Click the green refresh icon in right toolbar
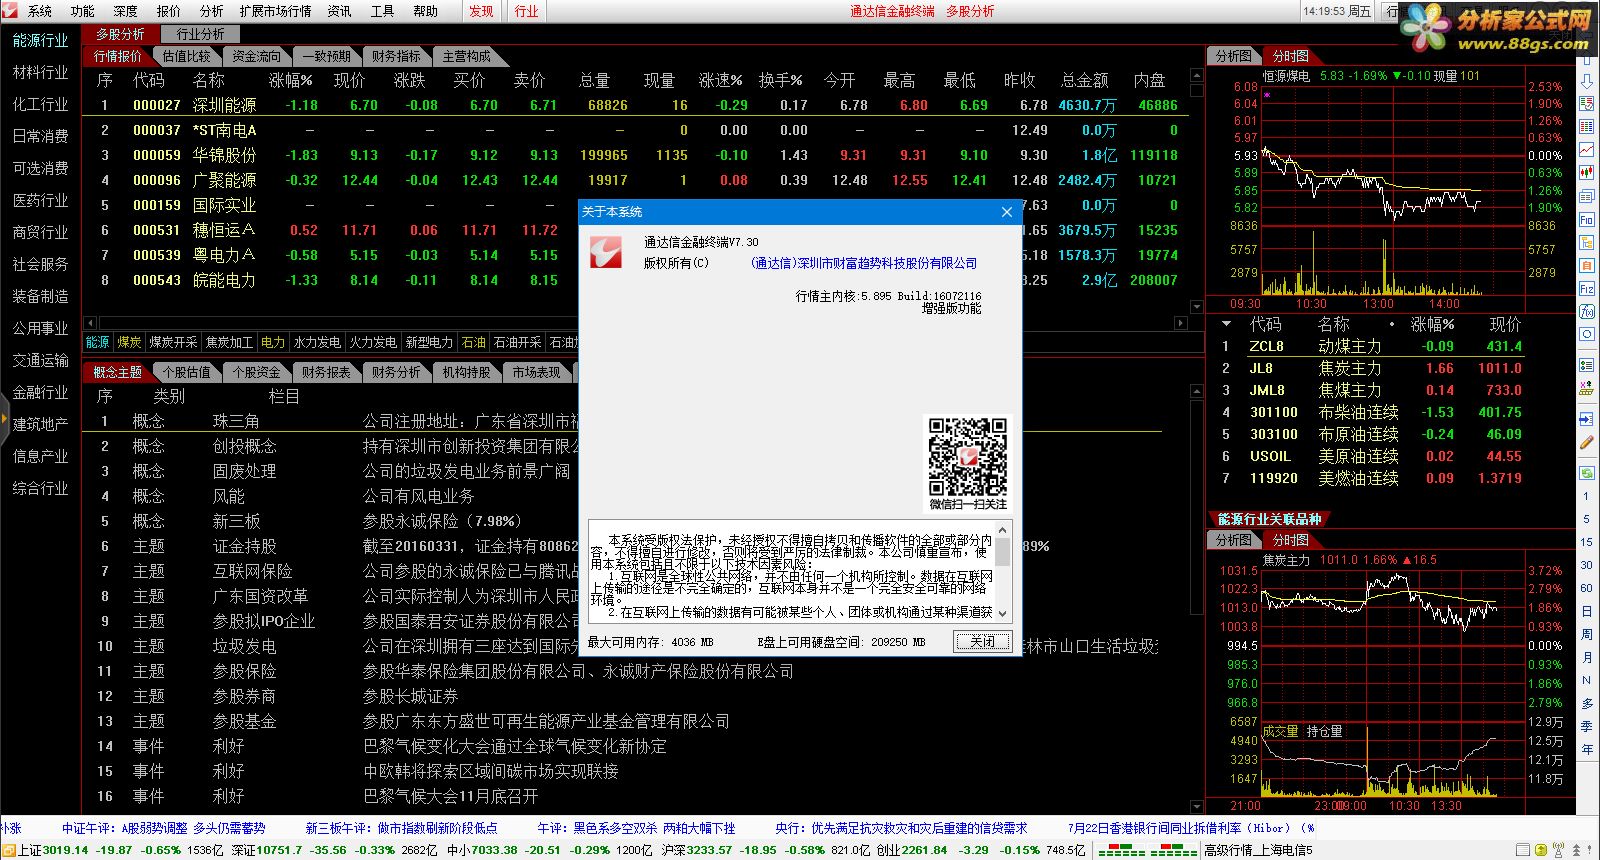Screen dimensions: 1600x860 tap(1587, 473)
